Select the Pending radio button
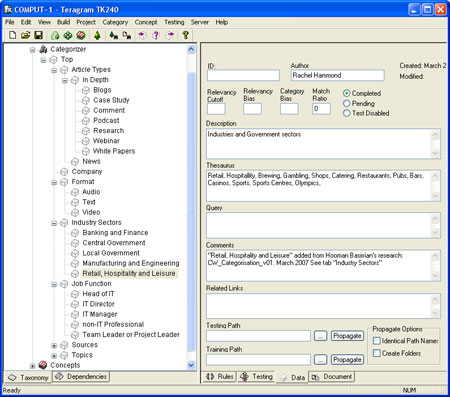Viewport: 450px width, 397px height. point(347,103)
